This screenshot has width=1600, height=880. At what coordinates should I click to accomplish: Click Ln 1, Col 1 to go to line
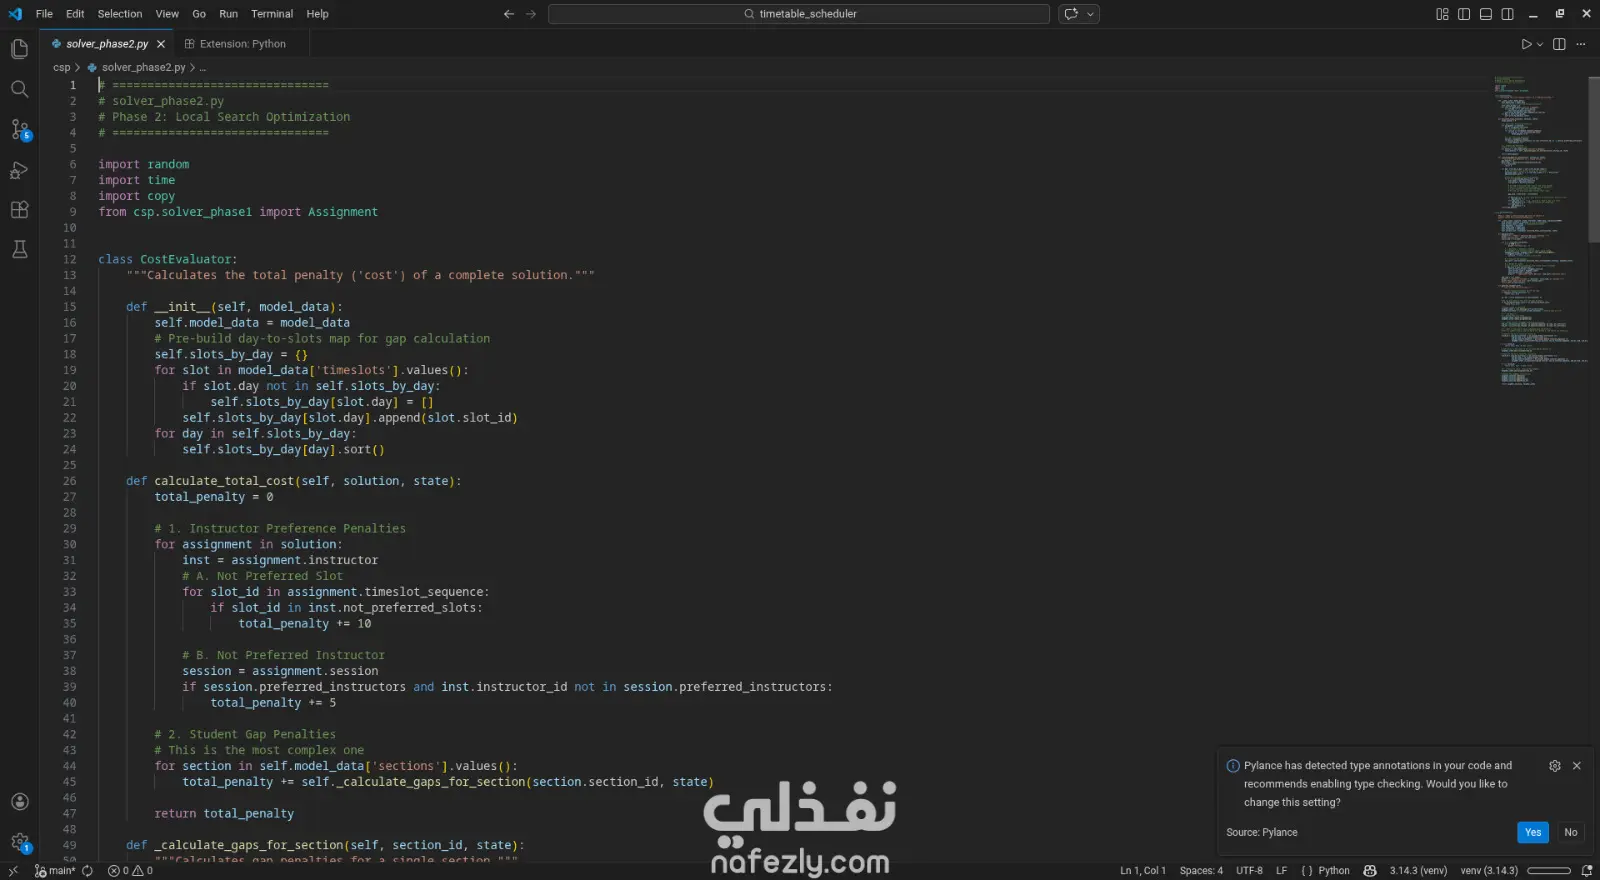pyautogui.click(x=1143, y=871)
